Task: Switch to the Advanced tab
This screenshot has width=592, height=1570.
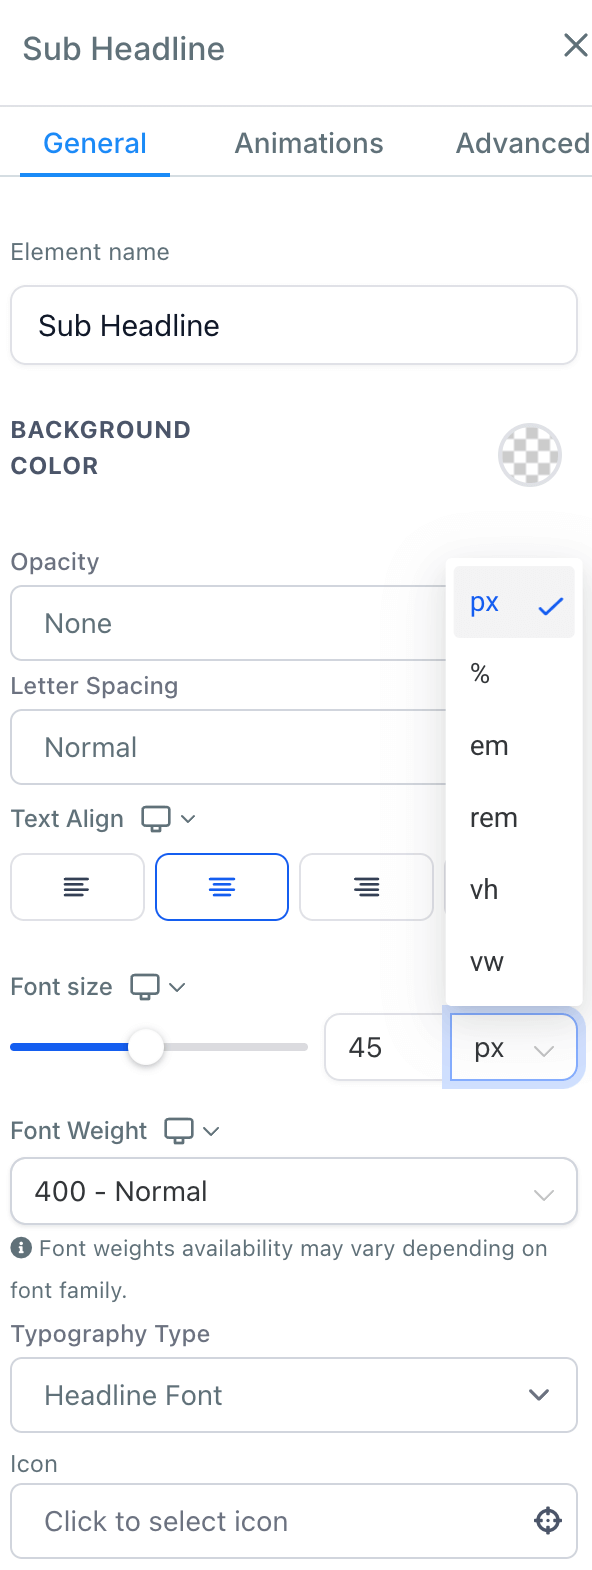Action: pos(522,143)
